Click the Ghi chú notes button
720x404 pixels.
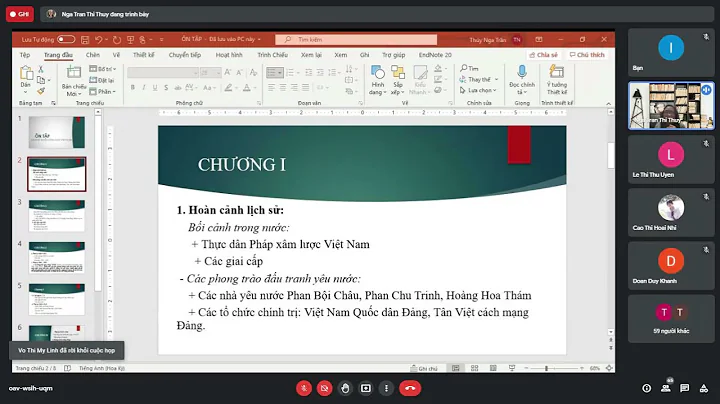pyautogui.click(x=424, y=368)
